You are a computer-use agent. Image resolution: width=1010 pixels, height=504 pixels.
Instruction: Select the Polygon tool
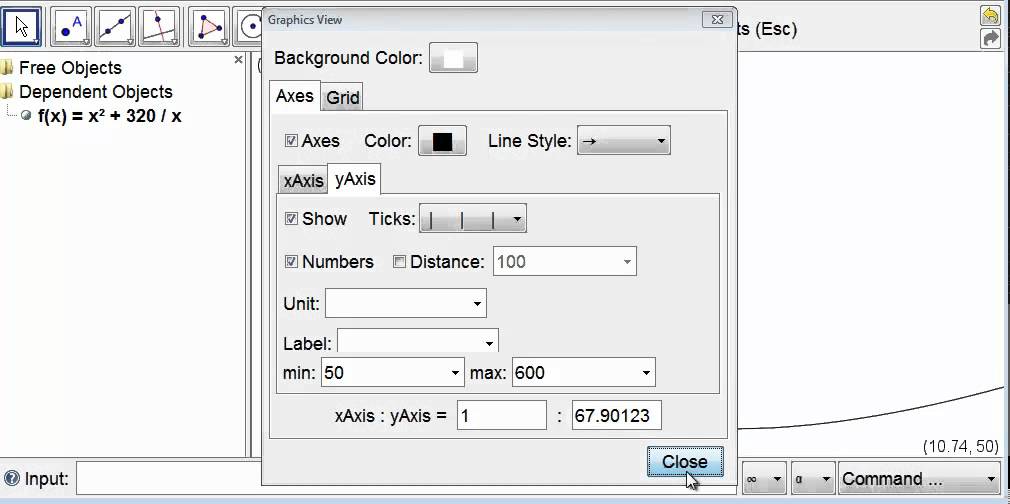208,27
